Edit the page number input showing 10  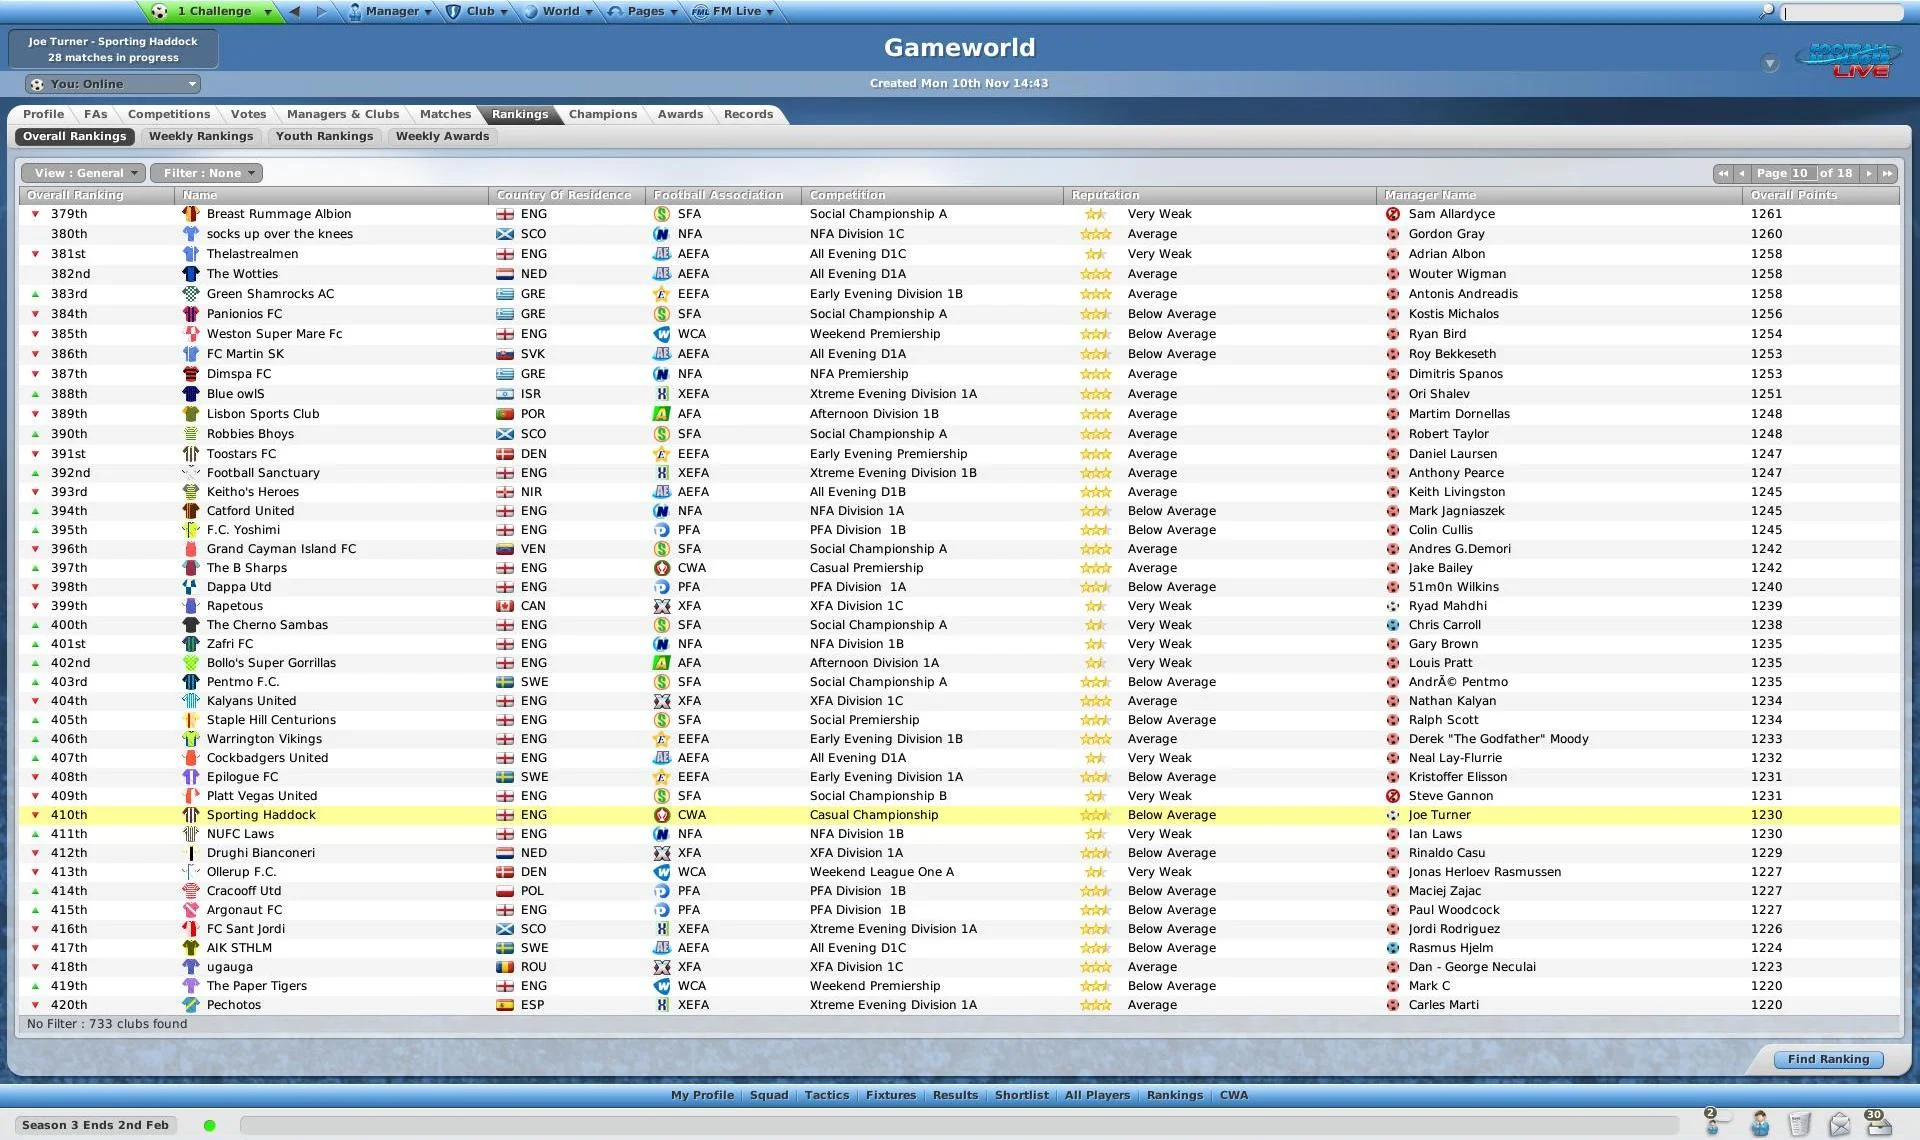1801,172
